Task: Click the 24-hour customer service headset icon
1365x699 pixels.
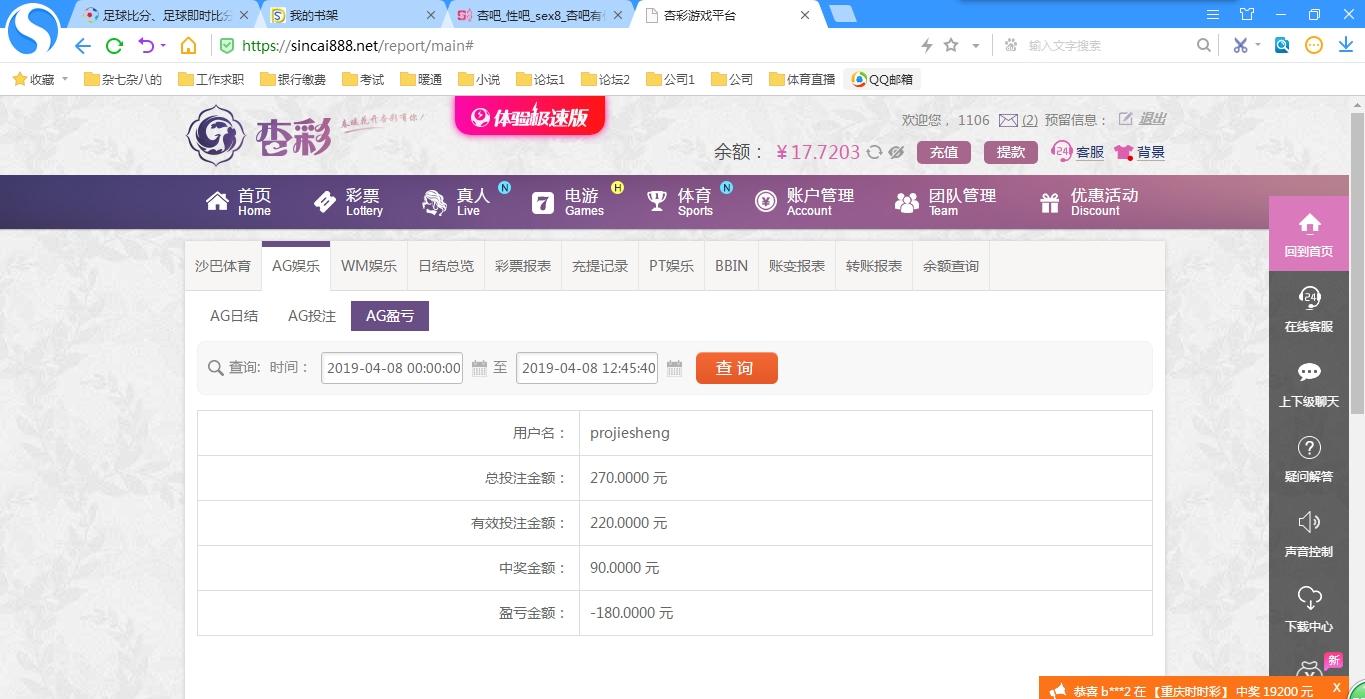Action: (1061, 152)
